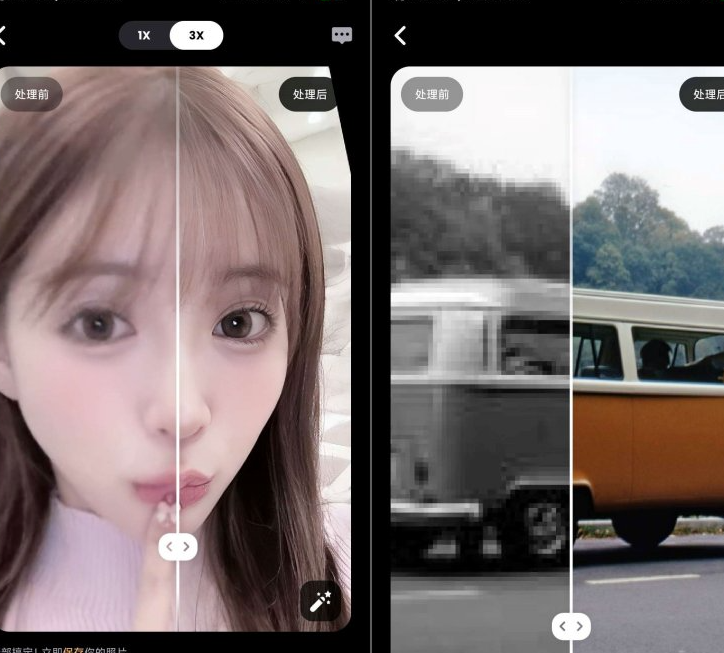This screenshot has height=653, width=724.
Task: Tap the 处理前 label on van photo
Action: pos(432,94)
